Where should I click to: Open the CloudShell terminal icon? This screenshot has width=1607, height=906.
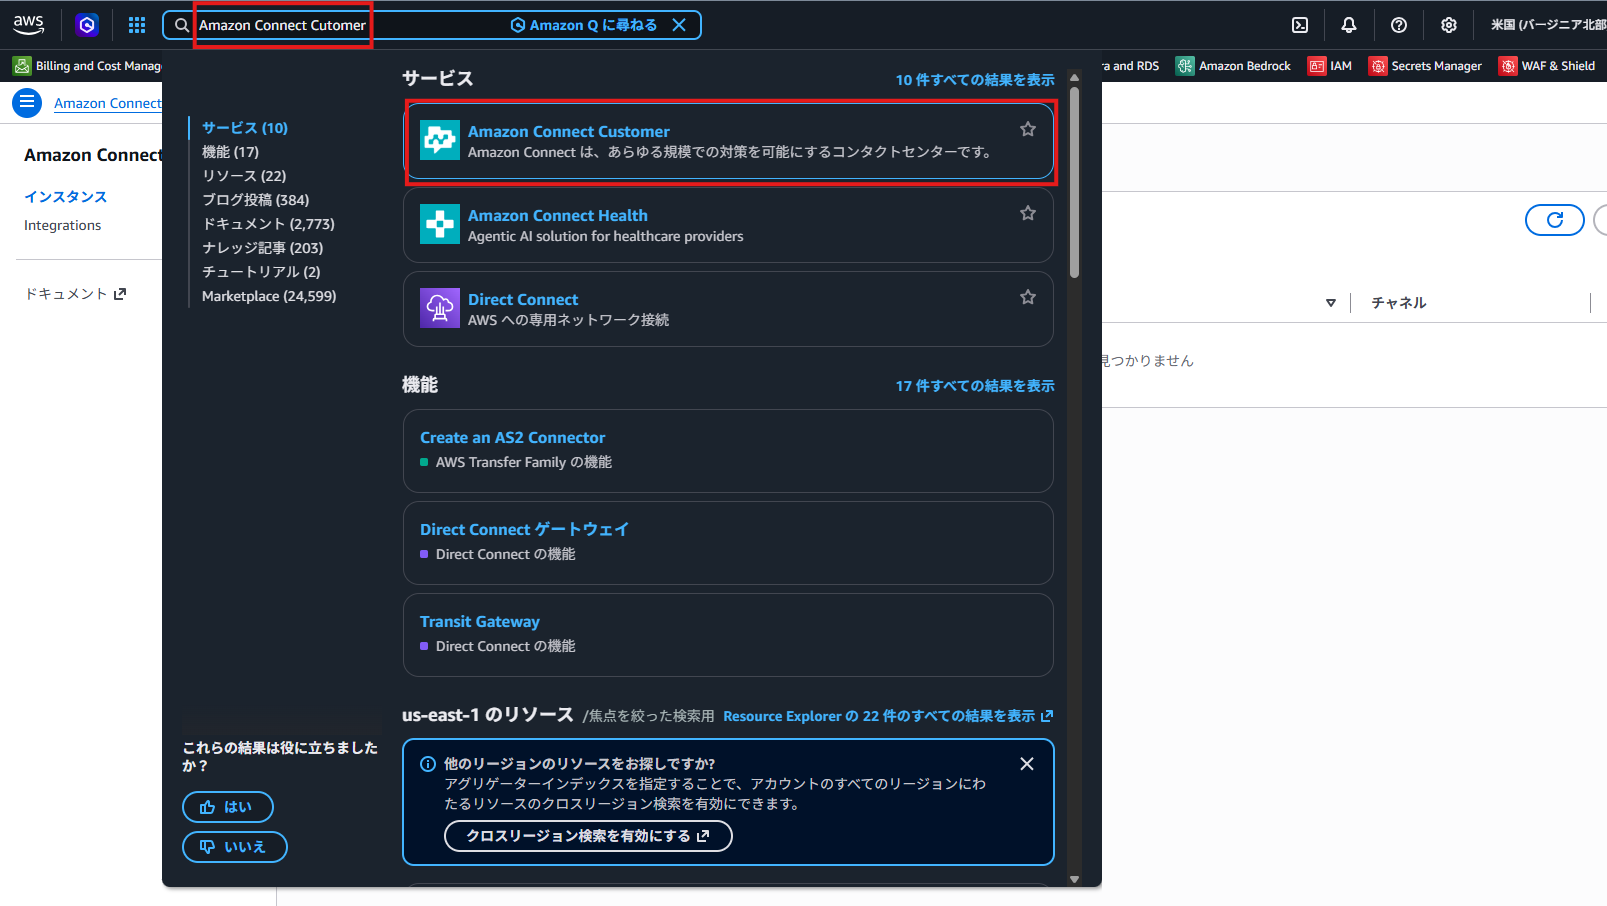click(1300, 25)
